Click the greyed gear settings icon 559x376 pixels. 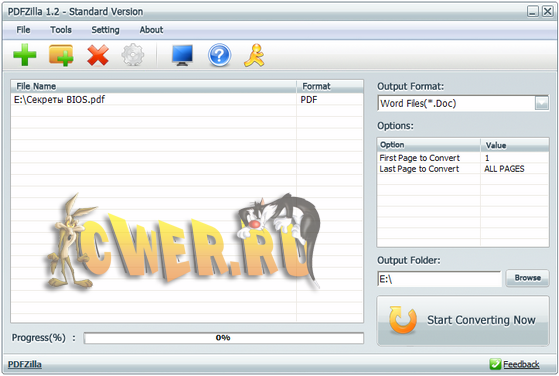coord(133,55)
